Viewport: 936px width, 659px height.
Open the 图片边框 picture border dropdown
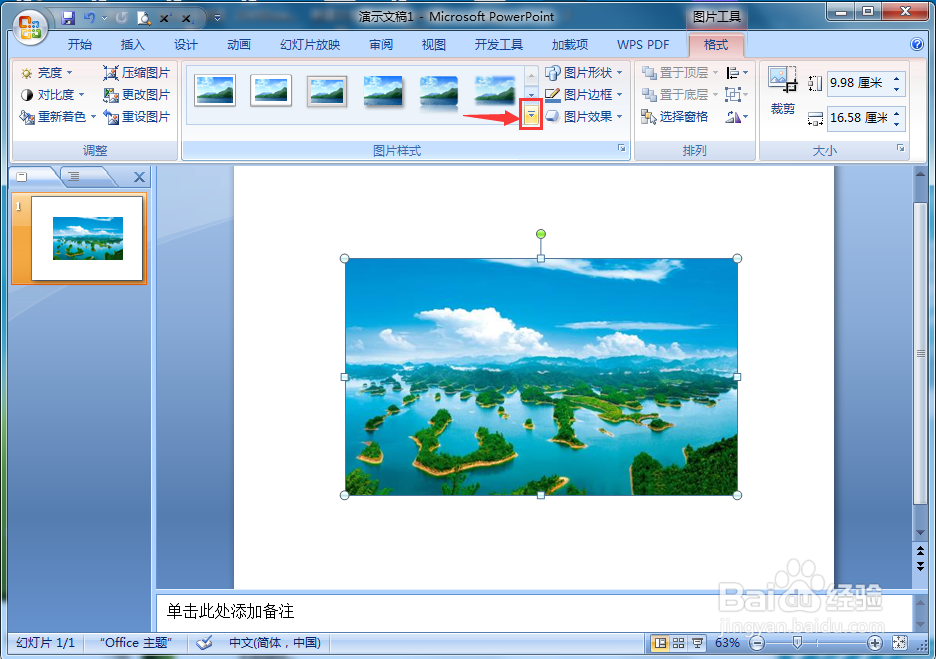tap(584, 95)
